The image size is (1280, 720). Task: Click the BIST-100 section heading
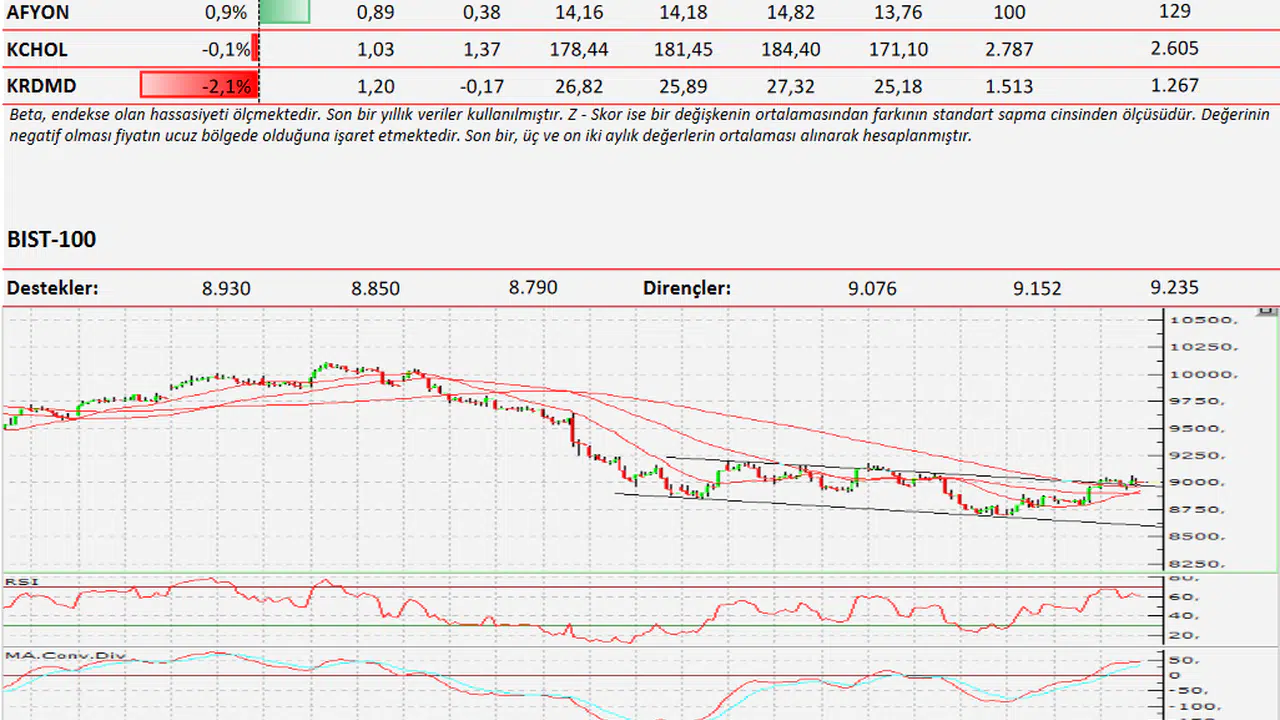tap(52, 240)
